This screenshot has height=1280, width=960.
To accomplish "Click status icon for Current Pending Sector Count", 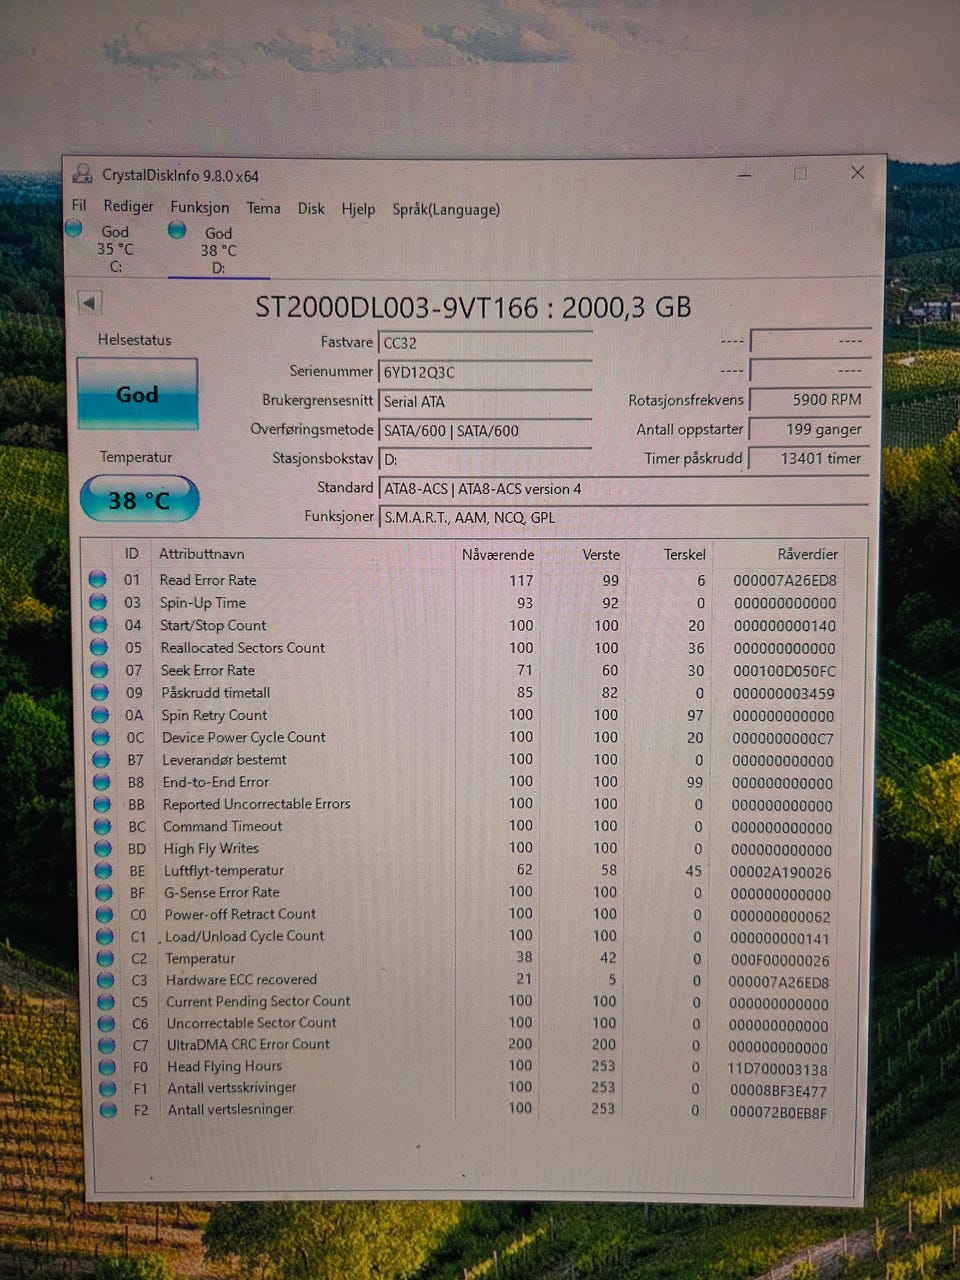I will point(106,1002).
